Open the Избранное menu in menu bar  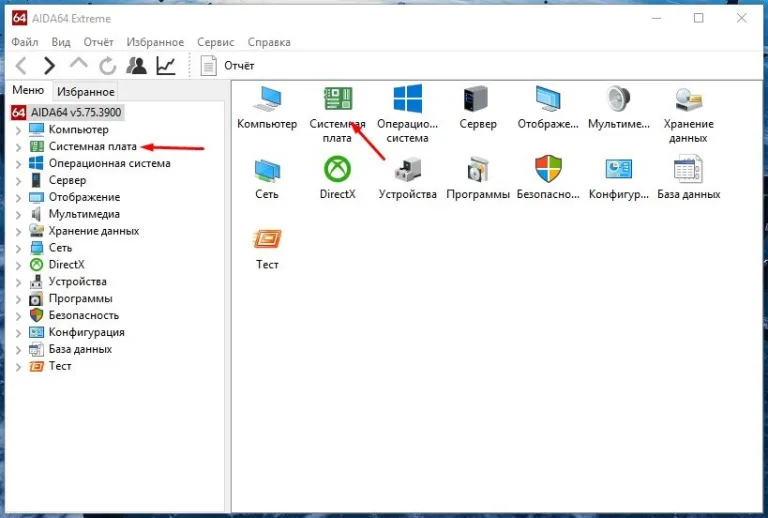[x=155, y=42]
